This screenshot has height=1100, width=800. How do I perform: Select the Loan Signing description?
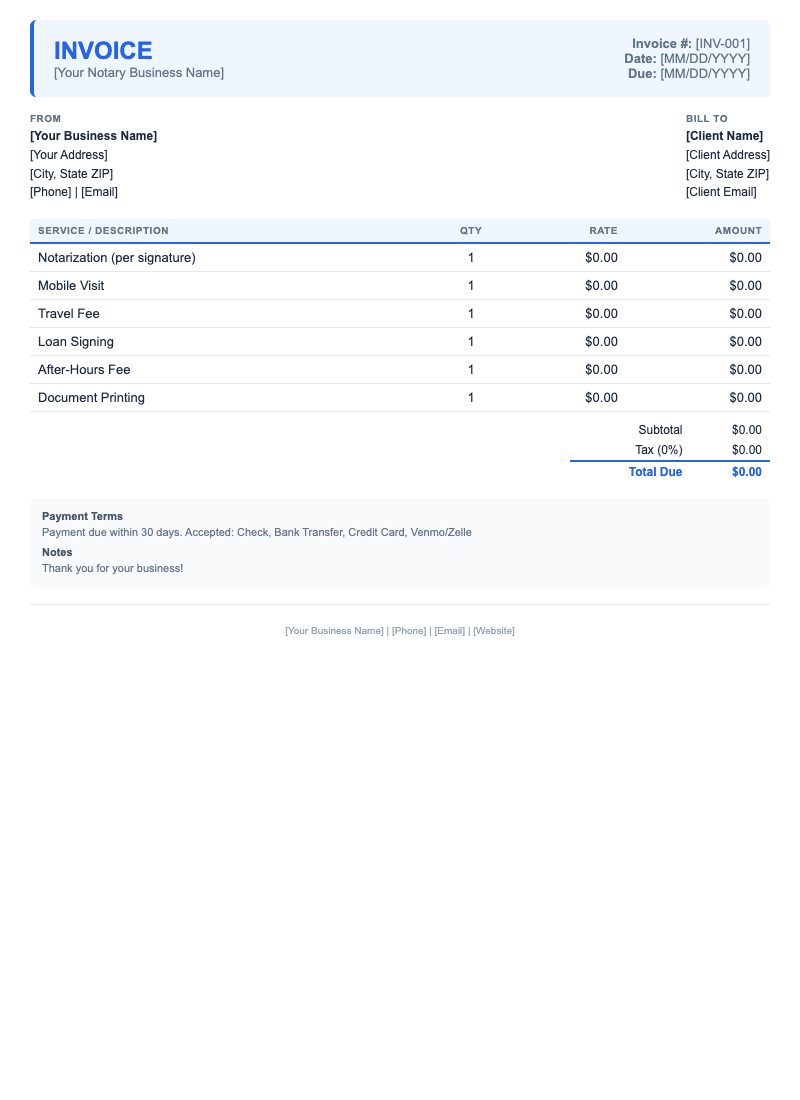(76, 342)
